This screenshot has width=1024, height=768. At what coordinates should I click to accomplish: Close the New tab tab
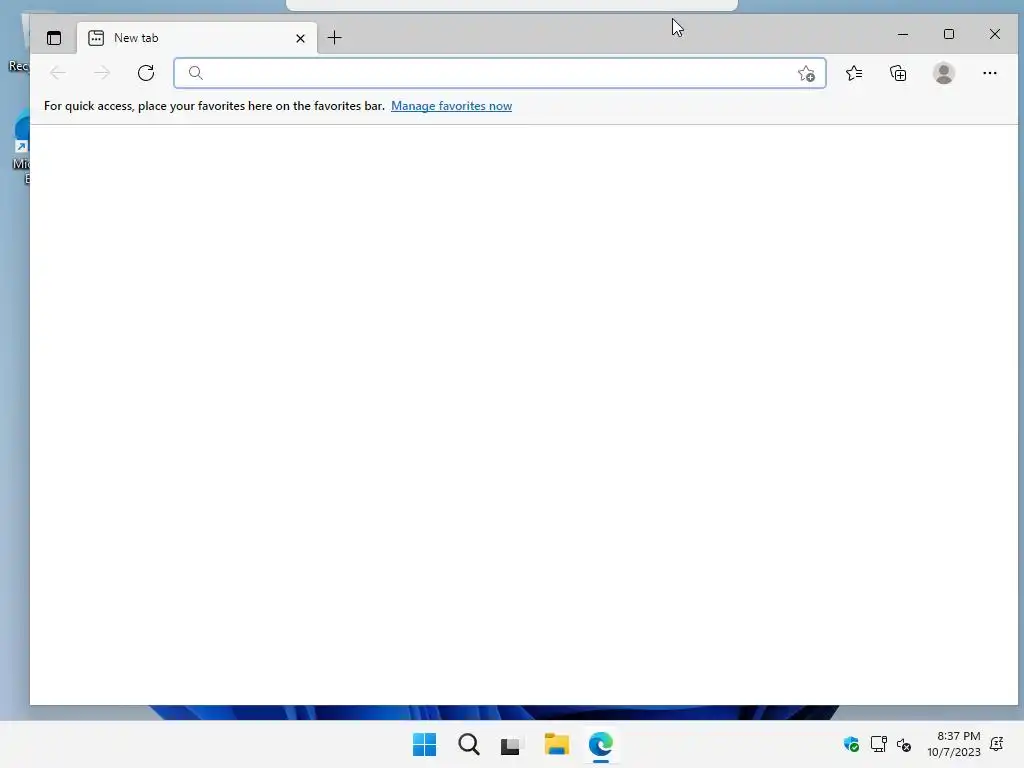point(300,38)
